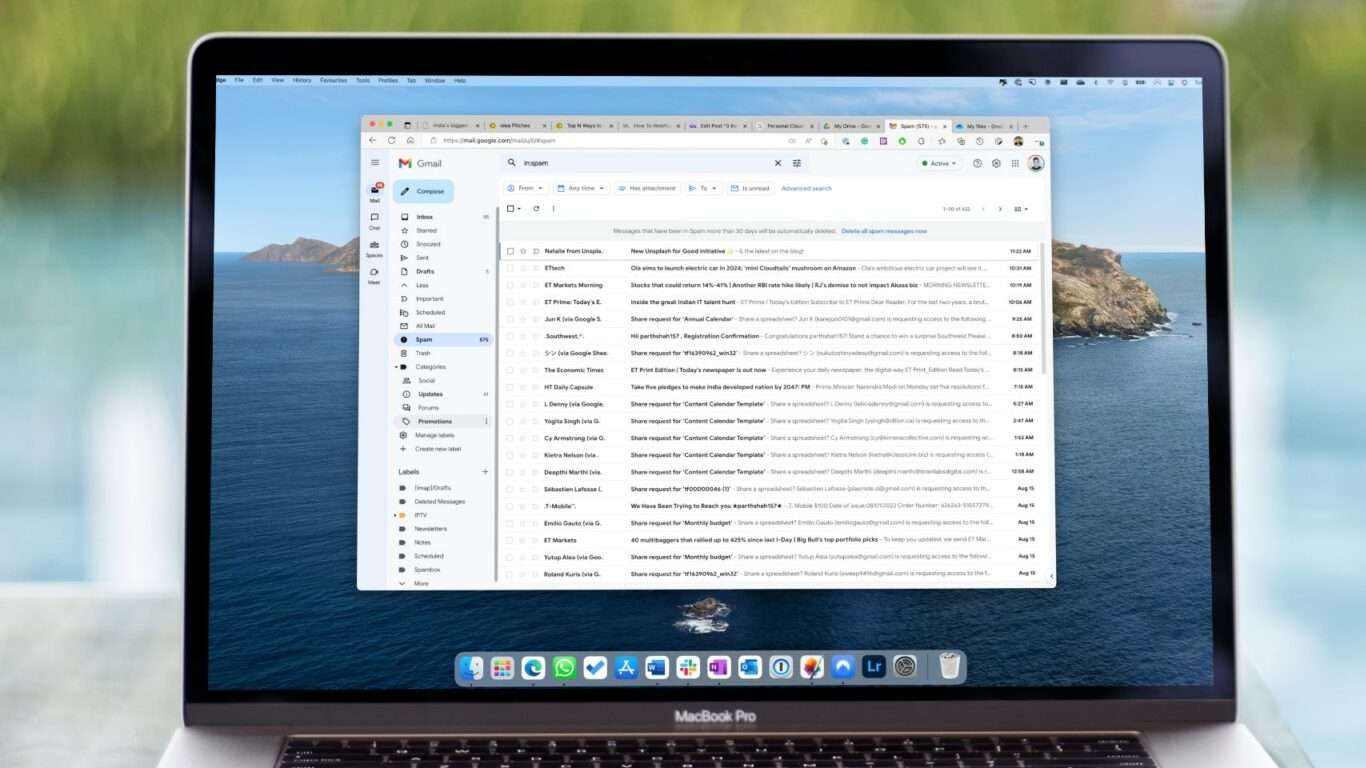Tick the checkbox for Natalie from Unsplash email
This screenshot has width=1366, height=768.
(510, 251)
